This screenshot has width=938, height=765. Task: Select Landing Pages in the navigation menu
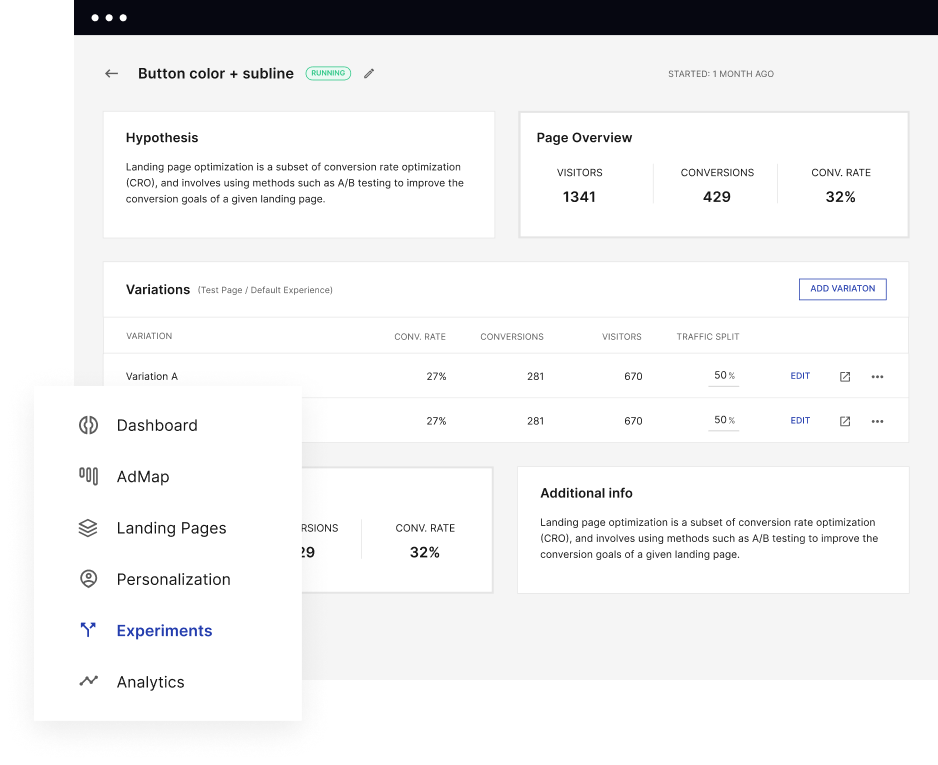click(170, 527)
